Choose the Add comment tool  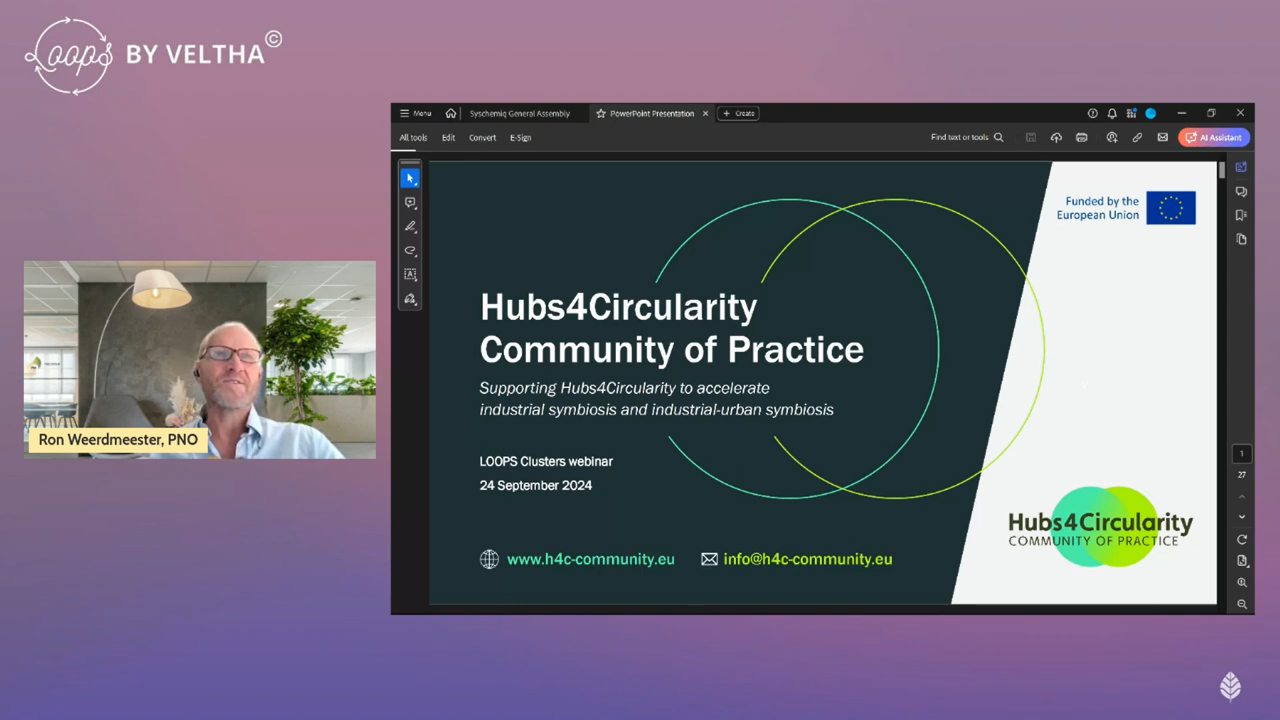click(x=410, y=202)
